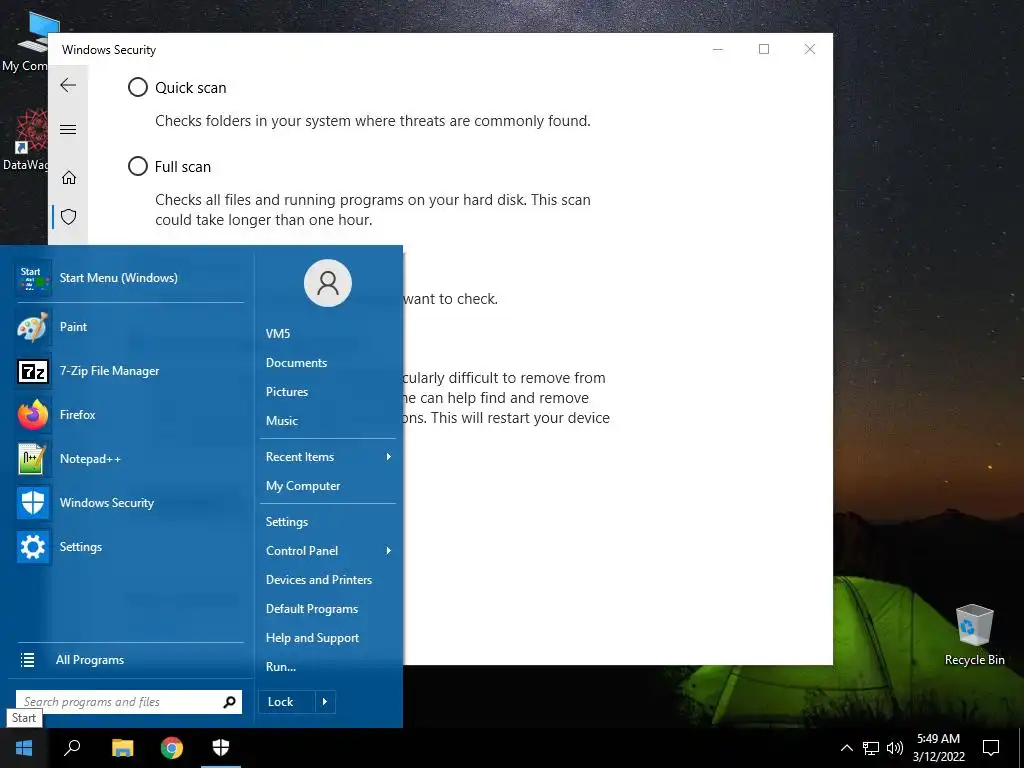Select the Recycle Bin desktop icon
This screenshot has width=1024, height=768.
pyautogui.click(x=974, y=634)
